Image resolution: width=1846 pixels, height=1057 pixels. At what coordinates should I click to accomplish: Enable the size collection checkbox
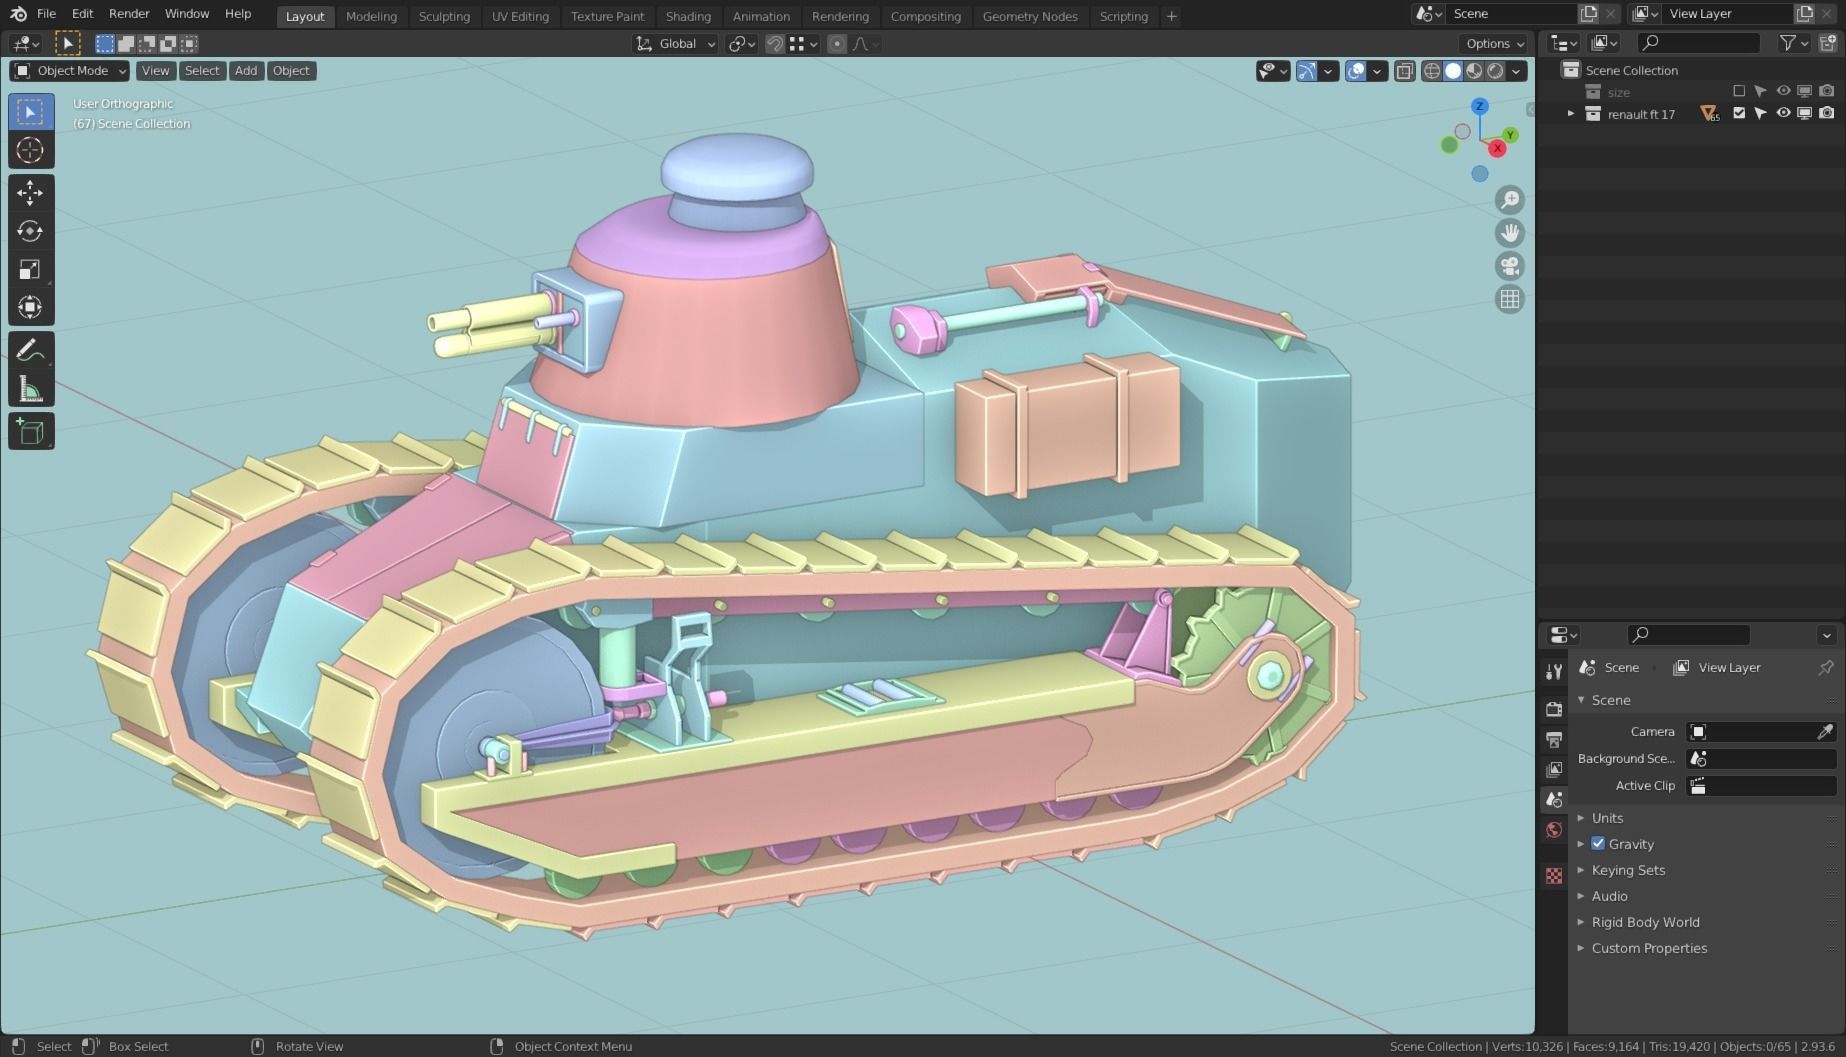tap(1739, 92)
